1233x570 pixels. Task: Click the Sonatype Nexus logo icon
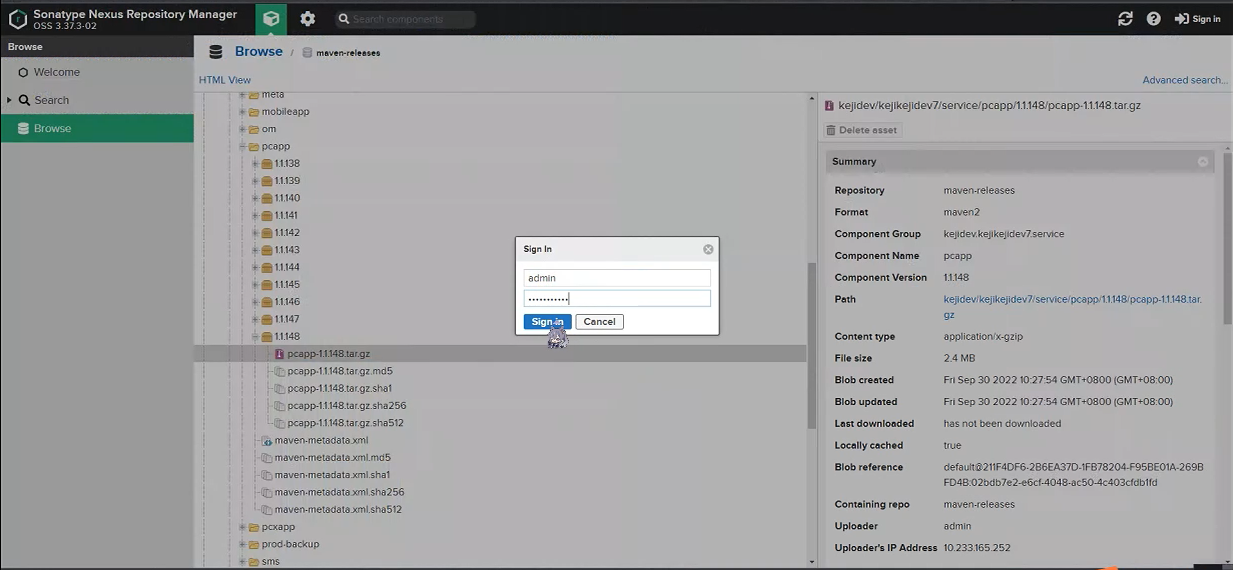(17, 19)
